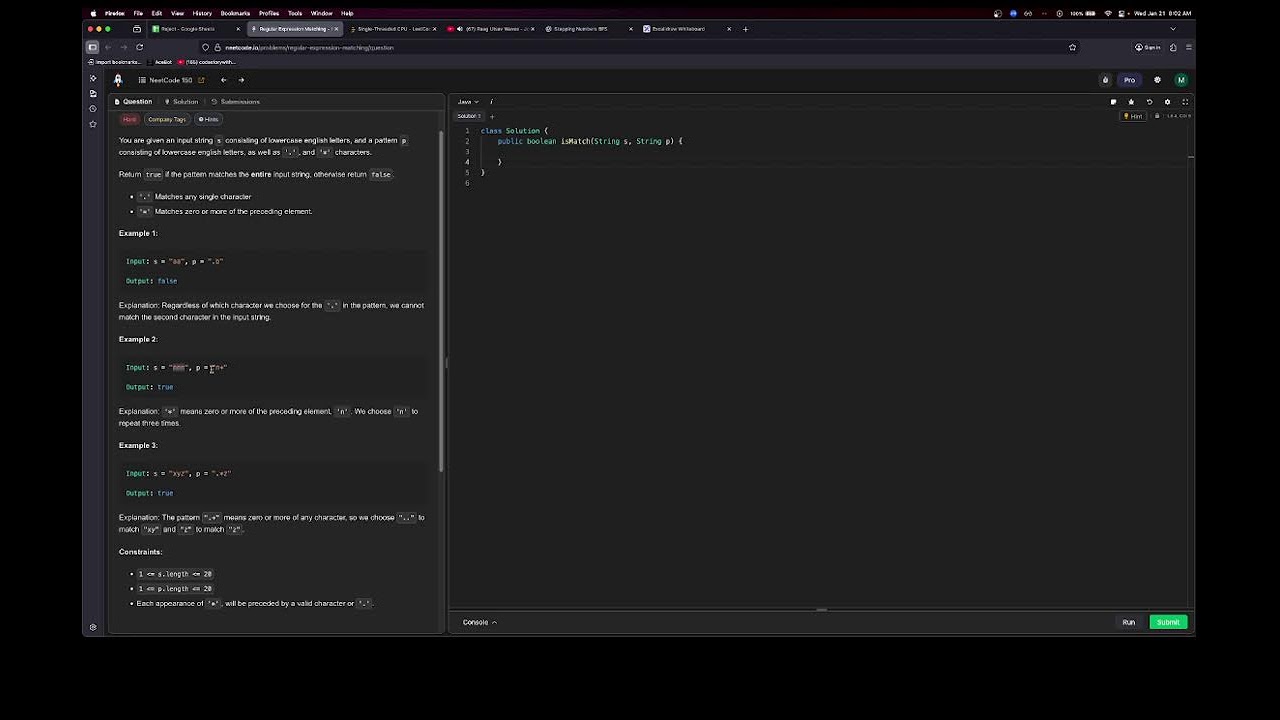
Task: Switch to the Solution tab
Action: click(182, 102)
